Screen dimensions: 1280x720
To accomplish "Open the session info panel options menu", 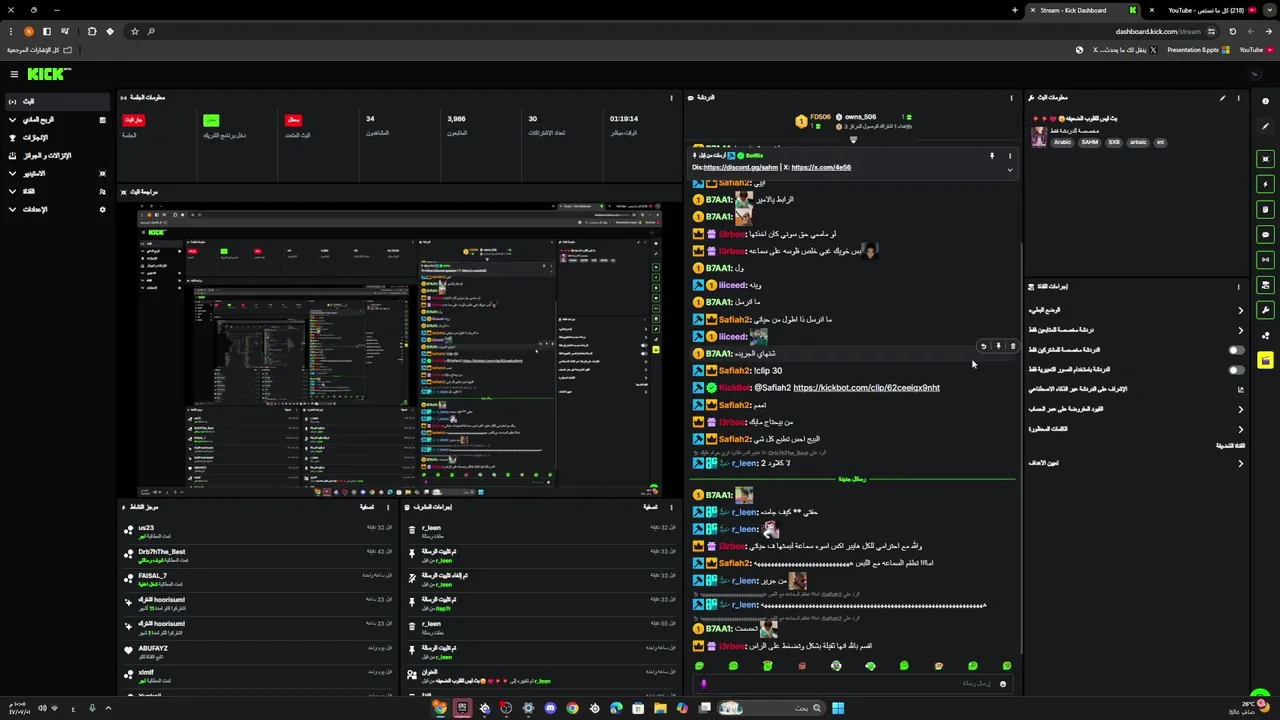I will coord(671,98).
